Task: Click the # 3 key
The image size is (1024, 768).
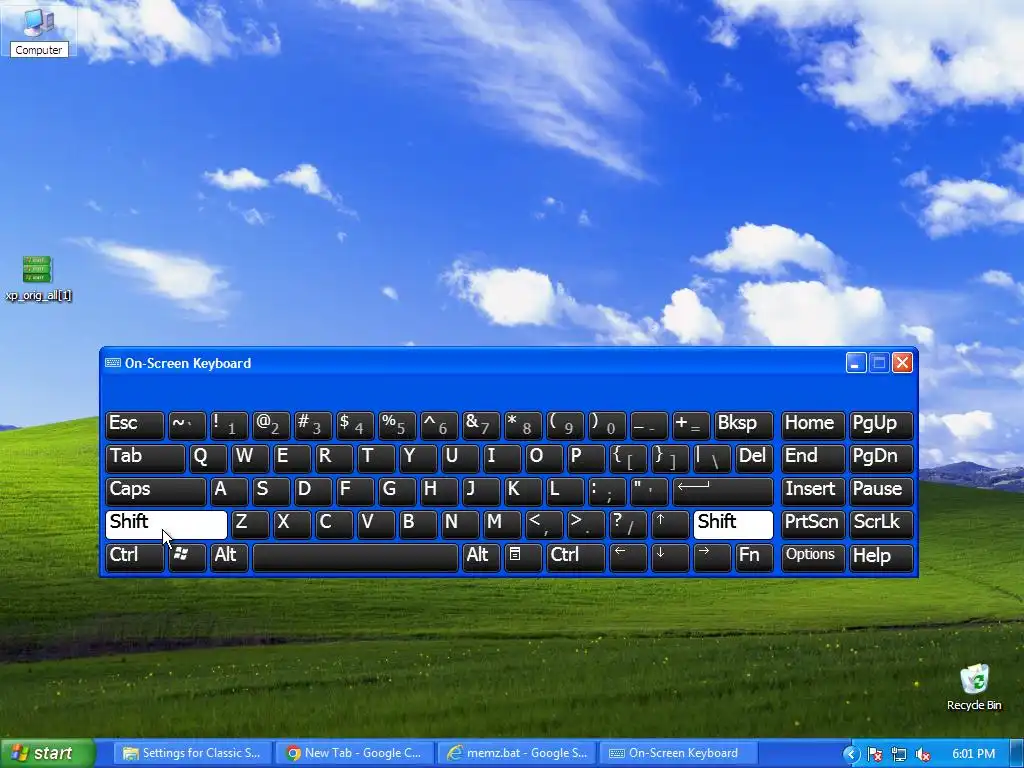Action: [x=313, y=425]
